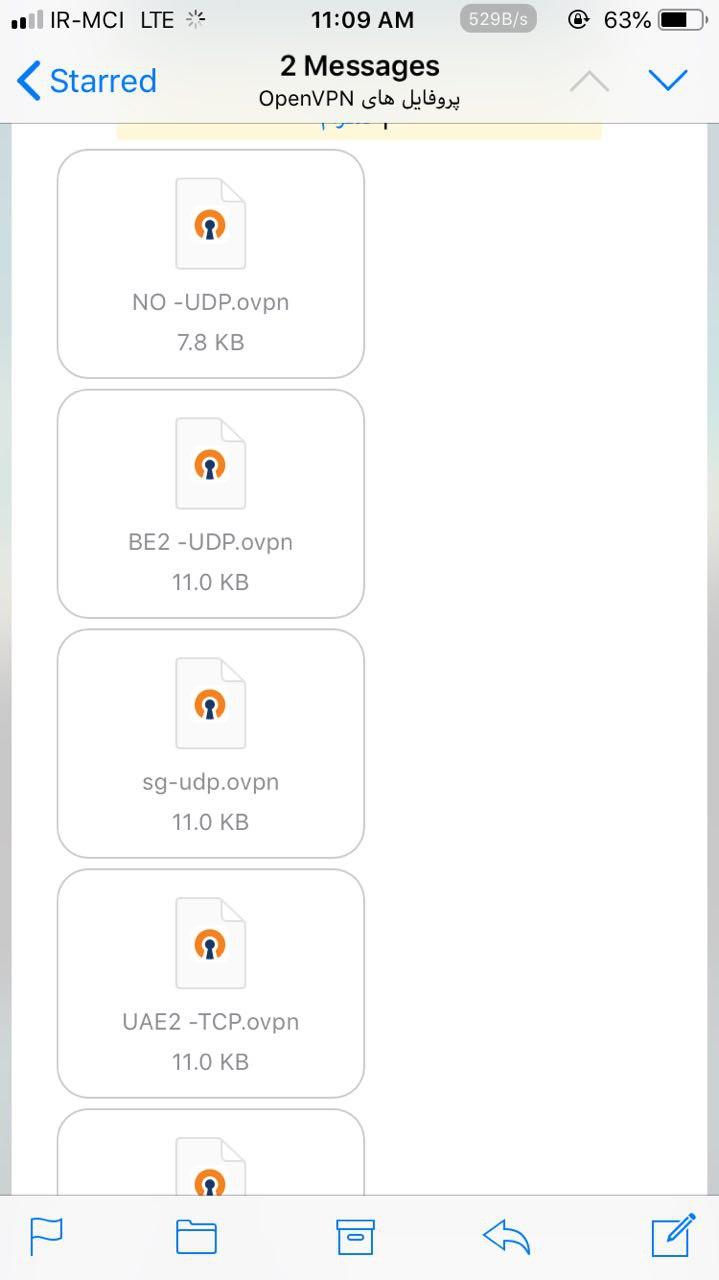
Task: Tap the archive box icon
Action: click(354, 1236)
